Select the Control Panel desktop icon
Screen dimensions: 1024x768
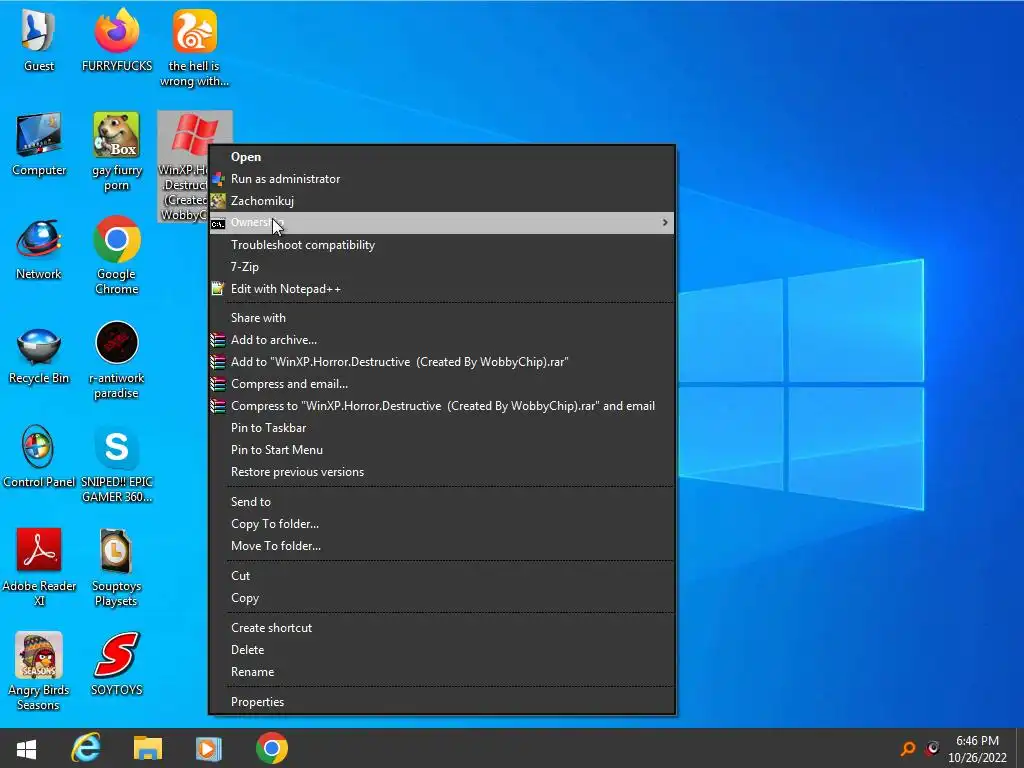pos(39,457)
